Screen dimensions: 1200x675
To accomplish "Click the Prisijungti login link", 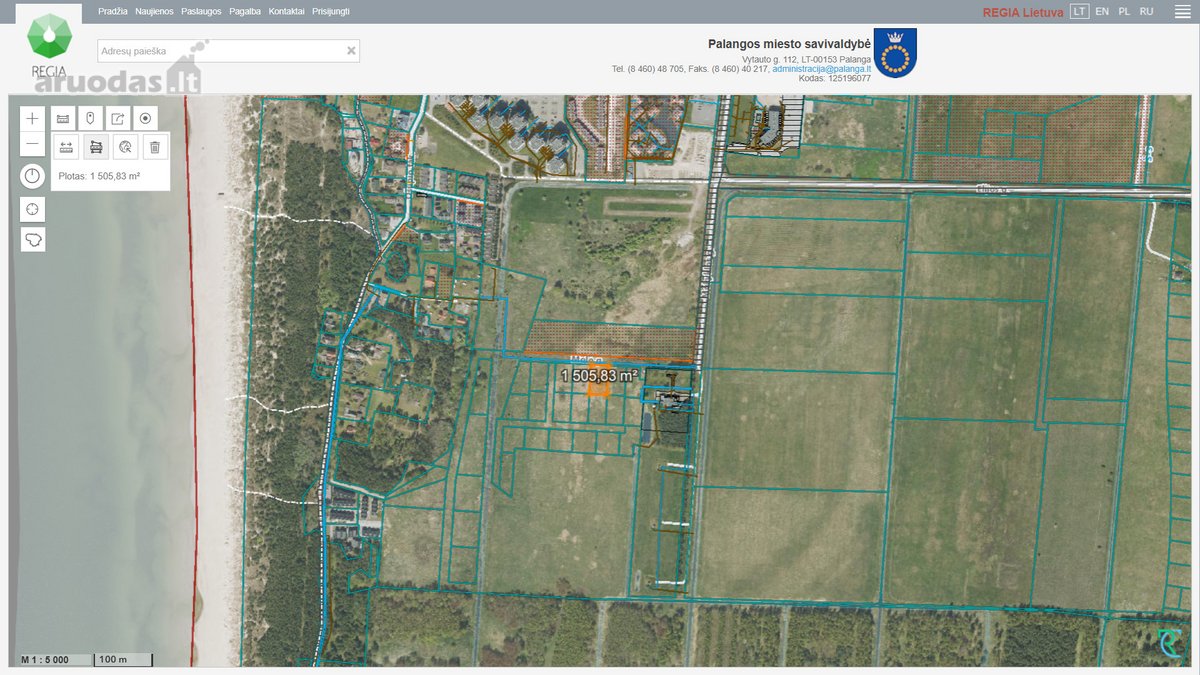I will tap(331, 11).
